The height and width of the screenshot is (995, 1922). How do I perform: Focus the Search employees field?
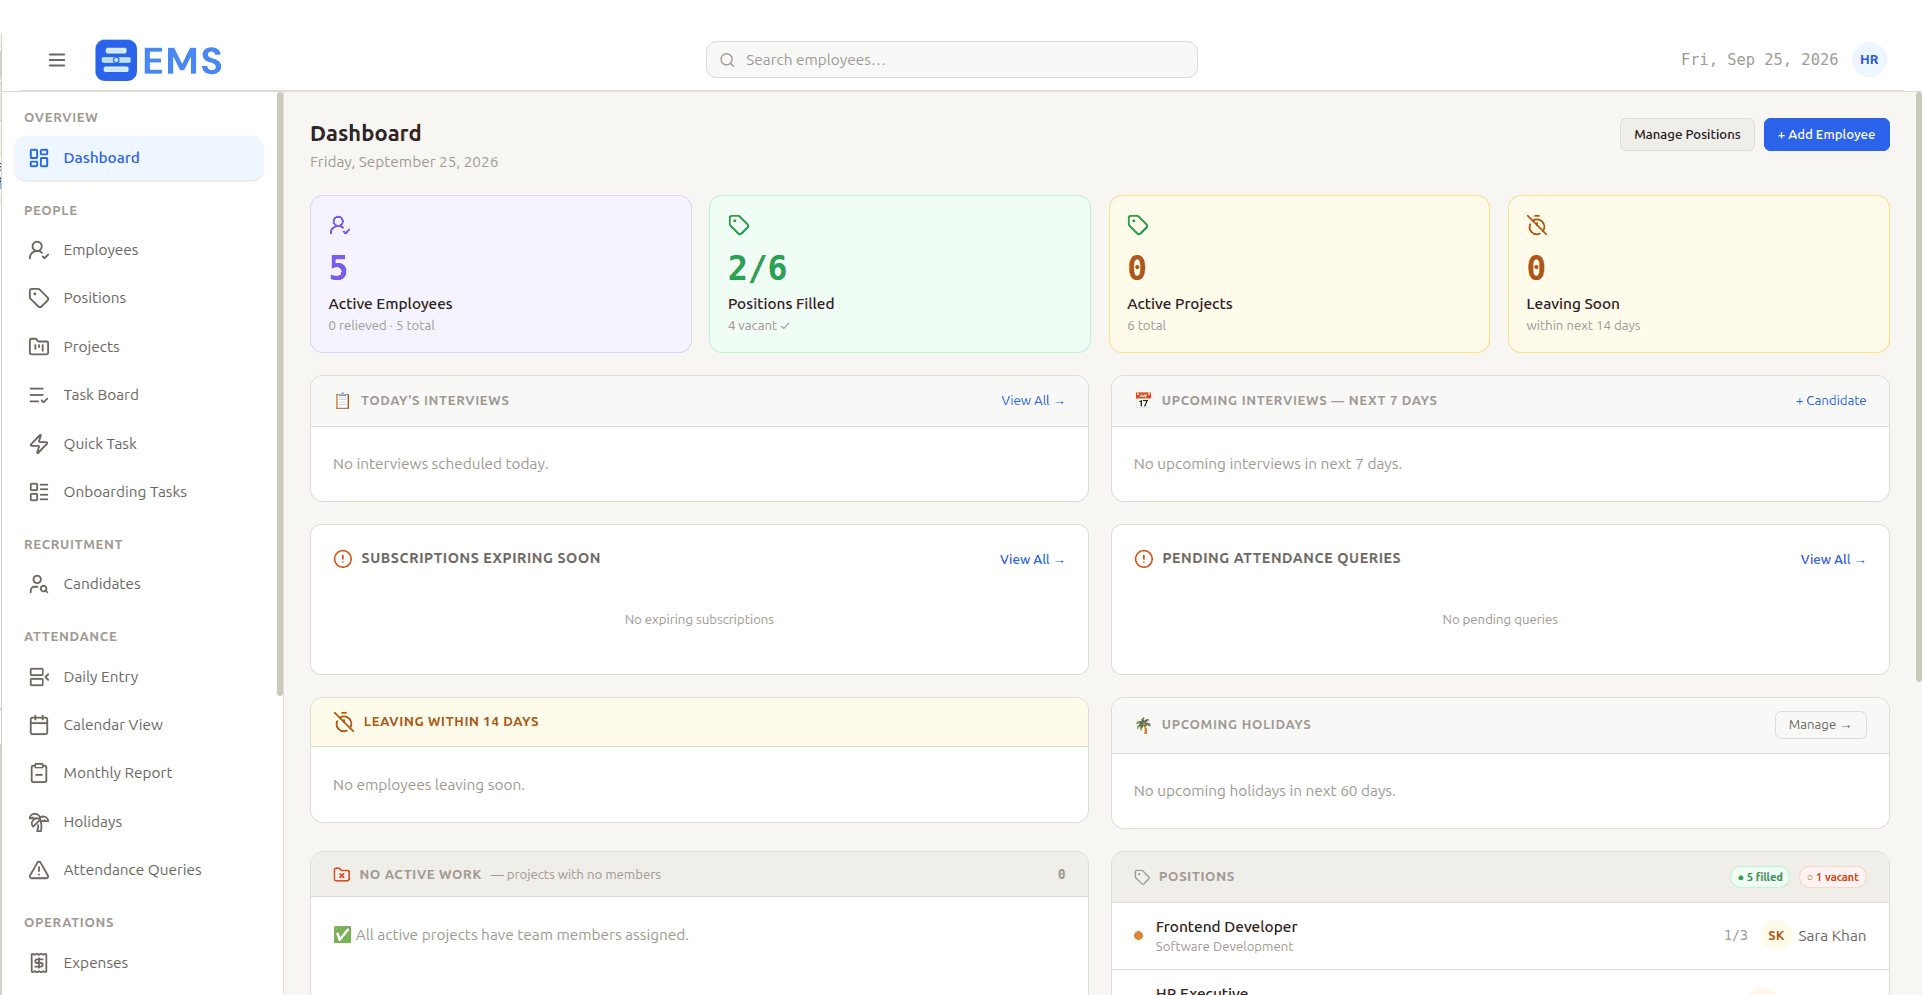[x=952, y=60]
